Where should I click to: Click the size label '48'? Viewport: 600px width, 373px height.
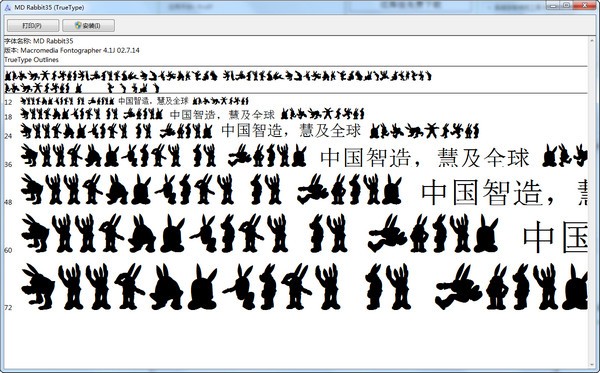tap(8, 202)
